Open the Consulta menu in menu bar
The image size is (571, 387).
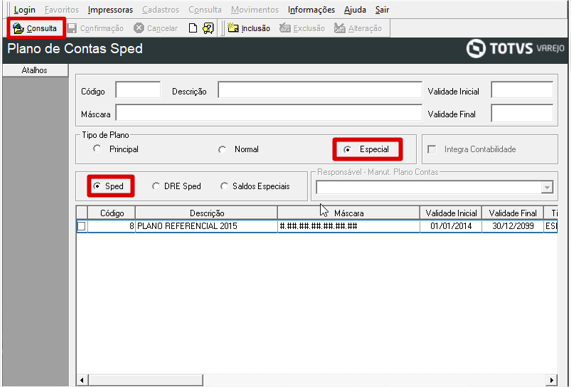tap(205, 10)
